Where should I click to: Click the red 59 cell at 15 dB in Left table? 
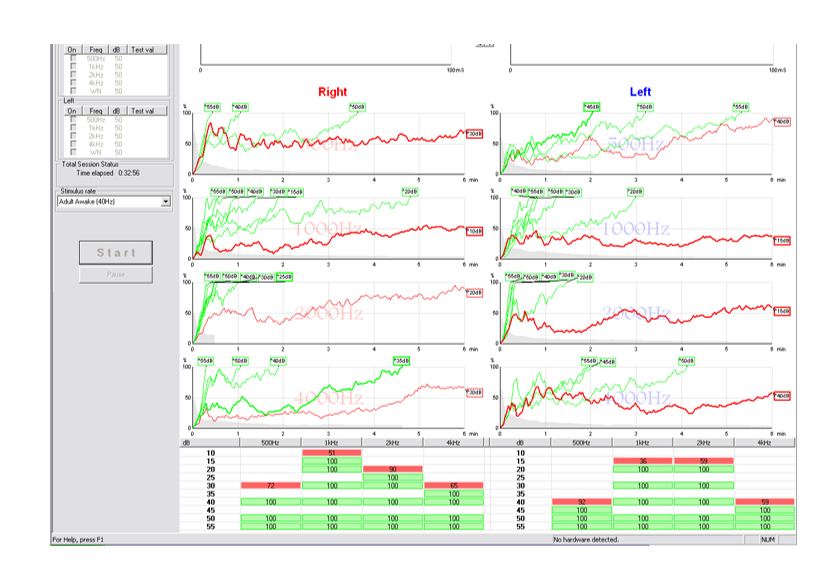pos(704,461)
